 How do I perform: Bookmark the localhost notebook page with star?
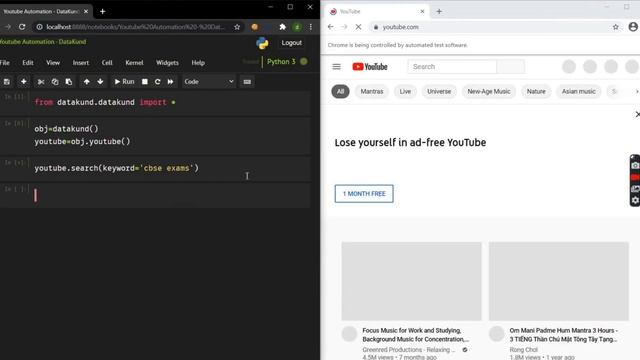(237, 27)
